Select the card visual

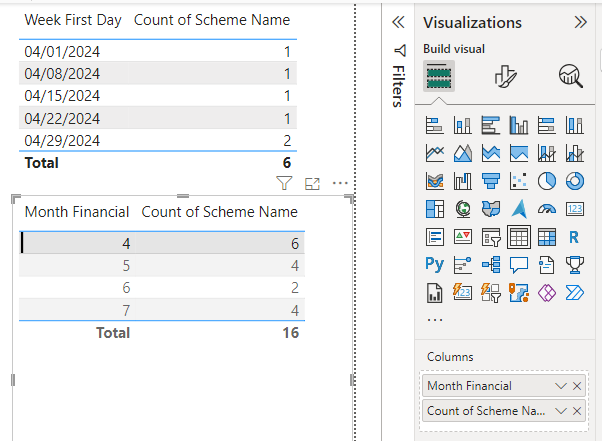point(575,209)
